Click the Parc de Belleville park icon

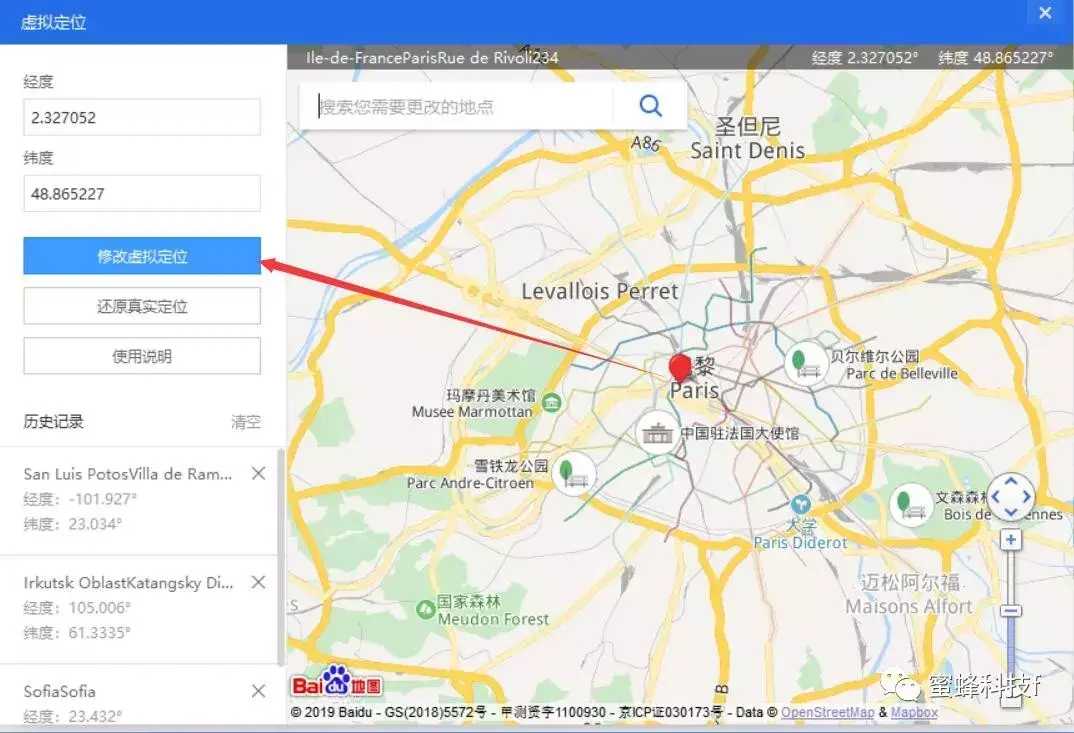(805, 363)
